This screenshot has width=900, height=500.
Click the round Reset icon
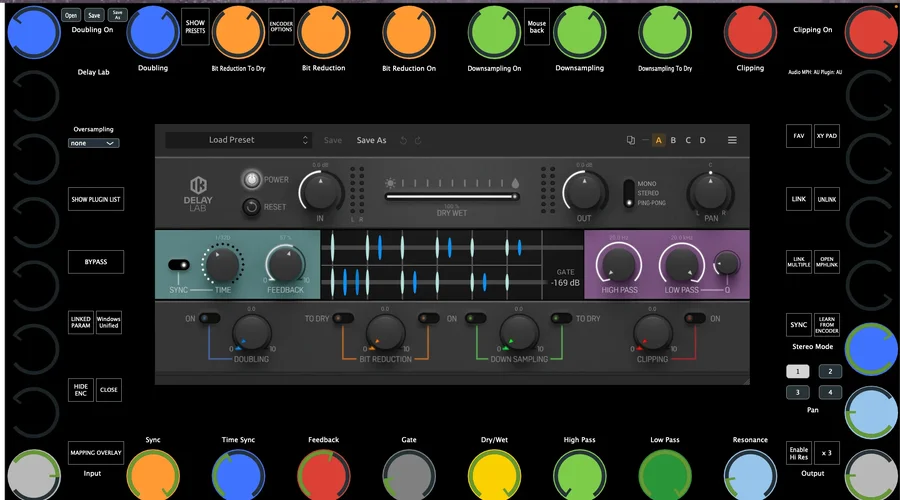pos(251,207)
